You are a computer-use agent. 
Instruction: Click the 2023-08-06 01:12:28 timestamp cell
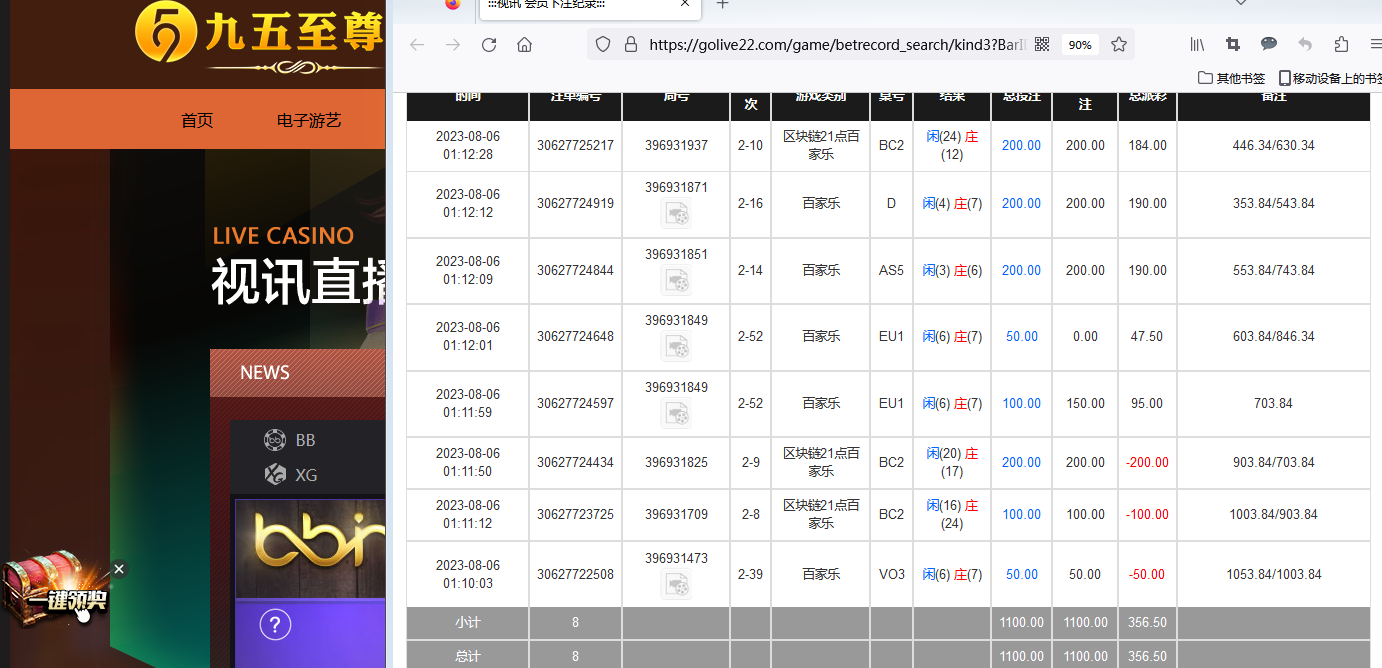pyautogui.click(x=468, y=146)
